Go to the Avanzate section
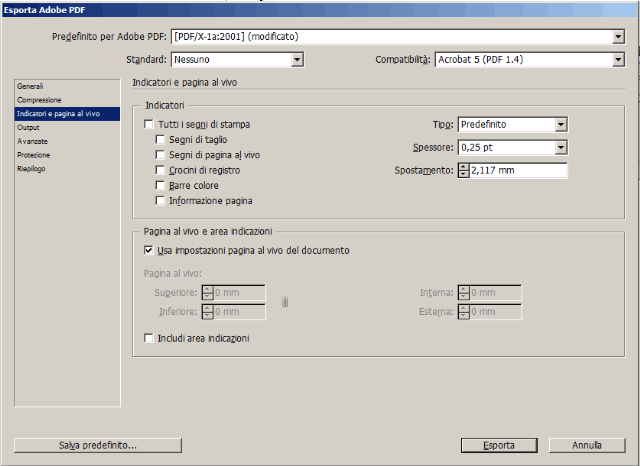Screen dimensions: 640x466 [x=67, y=141]
